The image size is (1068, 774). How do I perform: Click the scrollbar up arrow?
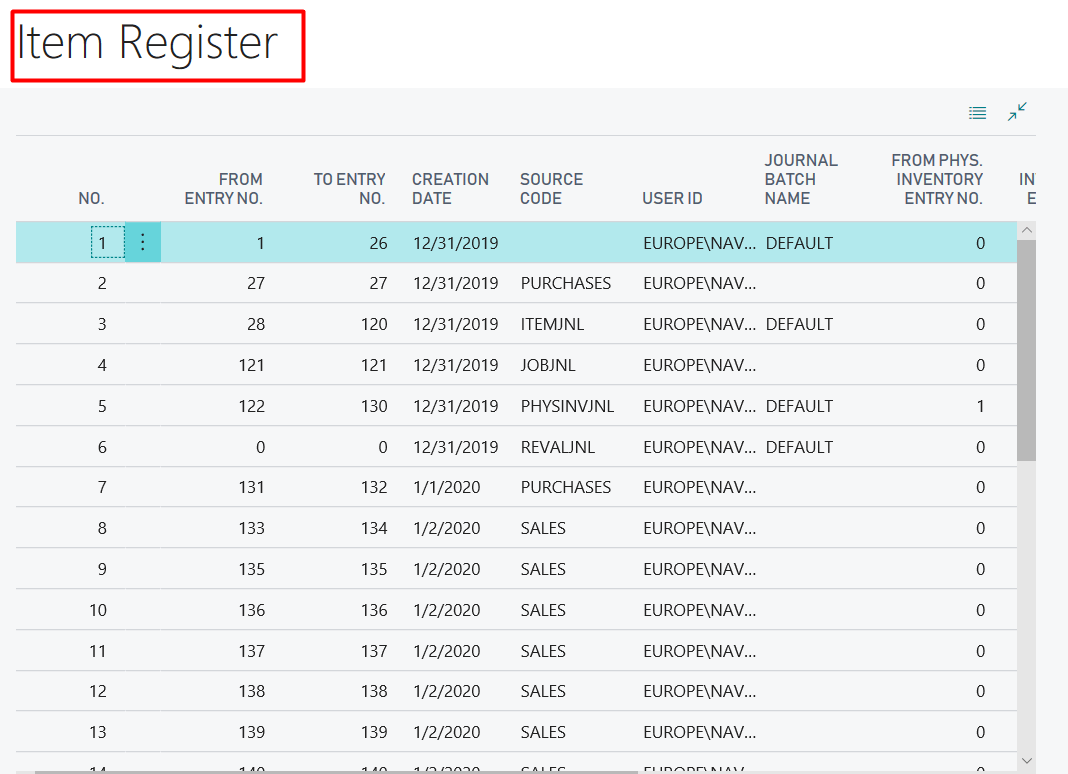point(1027,228)
